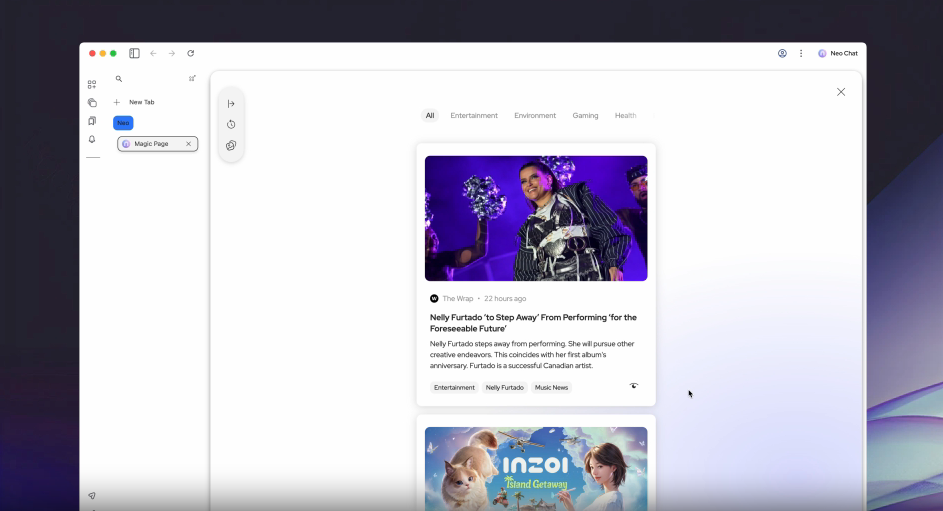Image resolution: width=943 pixels, height=511 pixels.
Task: Open the Nelly Furtado article thumbnail
Action: (x=536, y=218)
